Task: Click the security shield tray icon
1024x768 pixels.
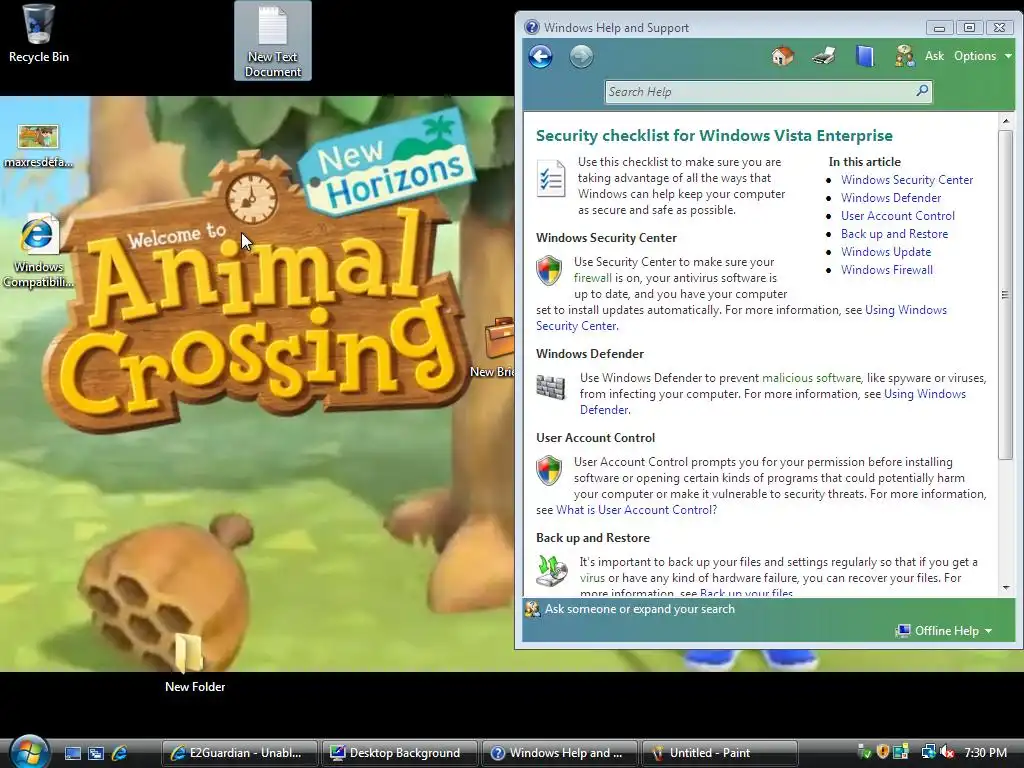Action: pyautogui.click(x=883, y=752)
